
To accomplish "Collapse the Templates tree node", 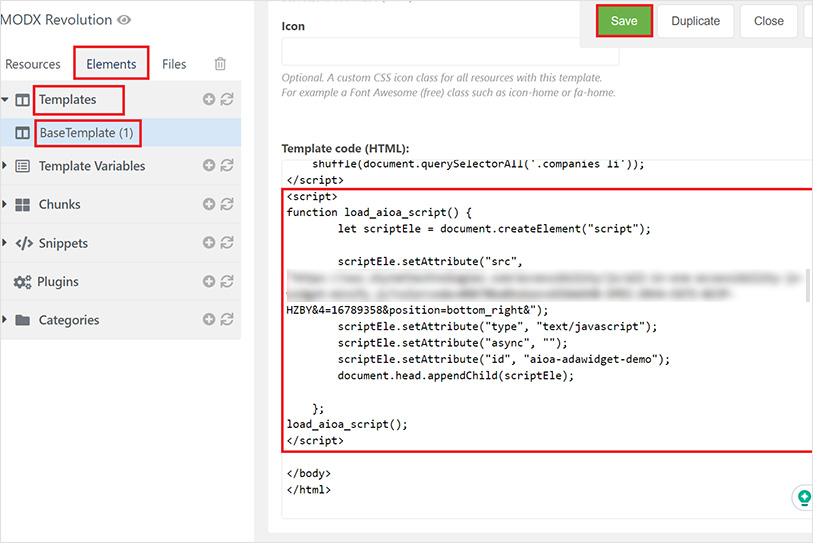I will [x=5, y=99].
